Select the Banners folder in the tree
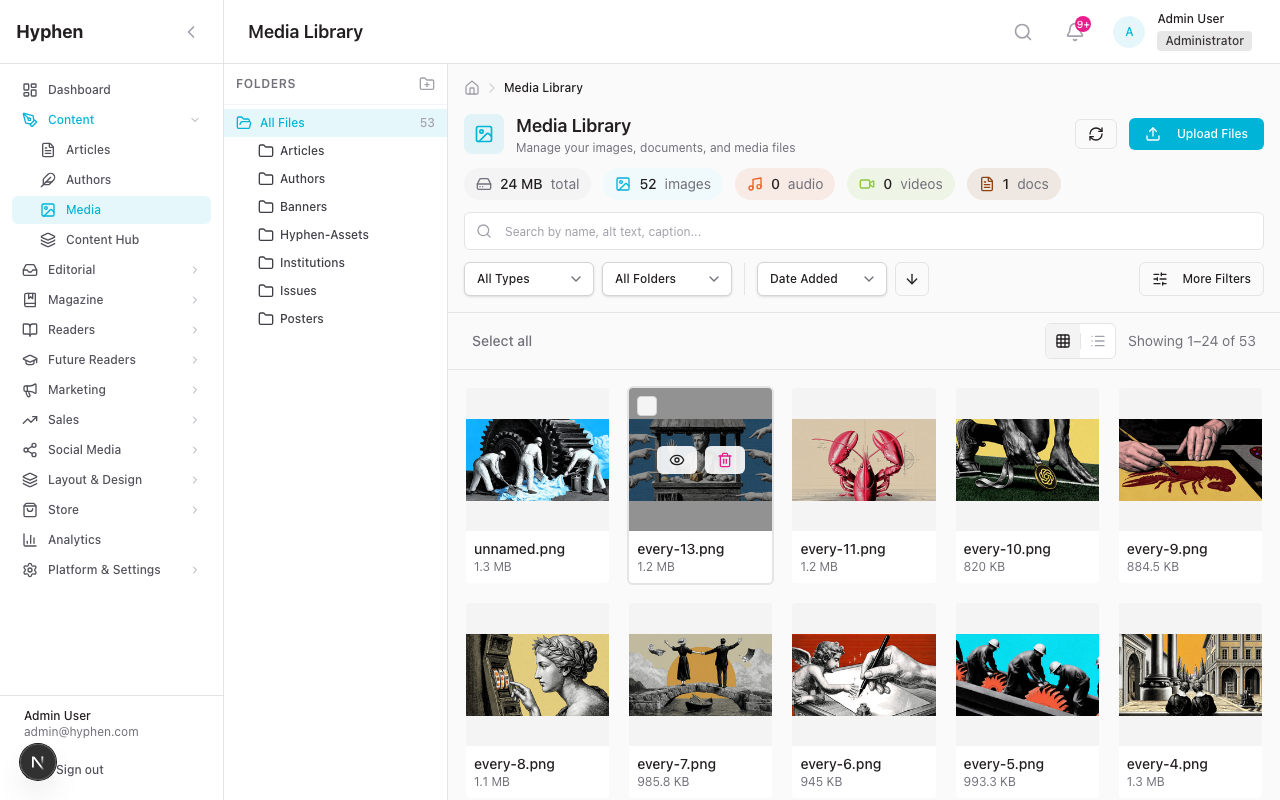The width and height of the screenshot is (1280, 800). click(303, 207)
